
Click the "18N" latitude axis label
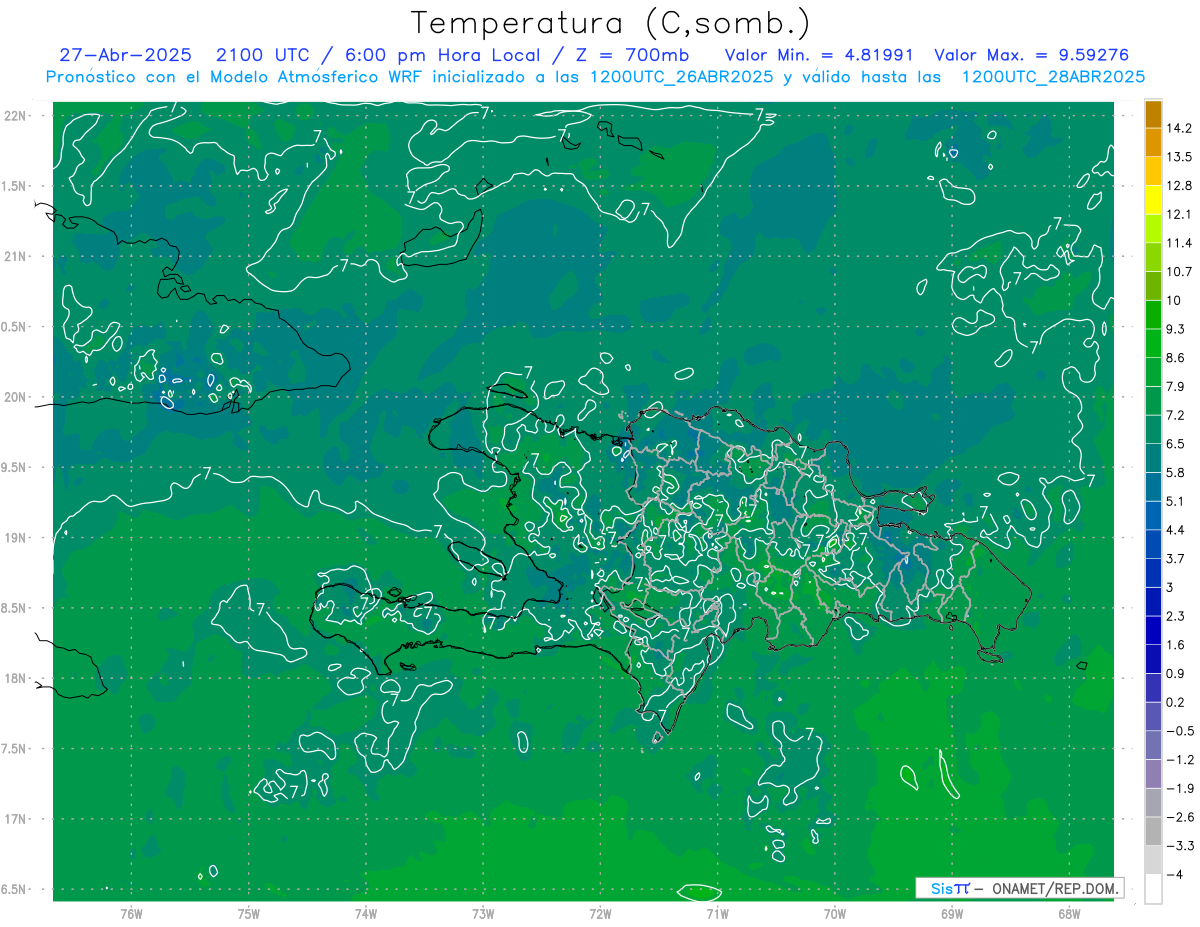pyautogui.click(x=15, y=679)
